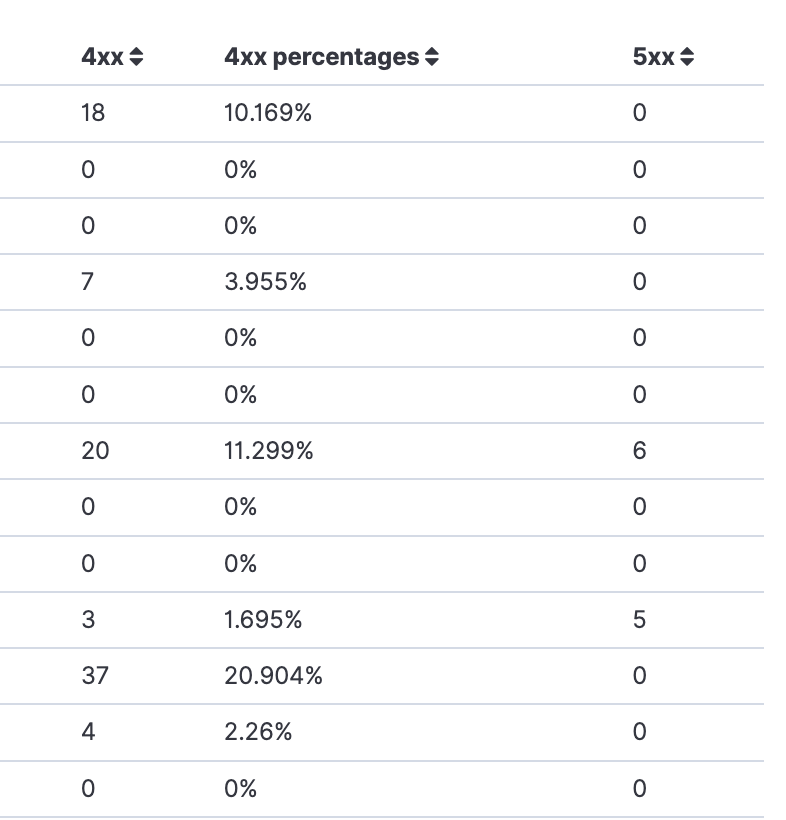Click the 5xx cell showing 6
This screenshot has width=786, height=820.
pyautogui.click(x=638, y=451)
